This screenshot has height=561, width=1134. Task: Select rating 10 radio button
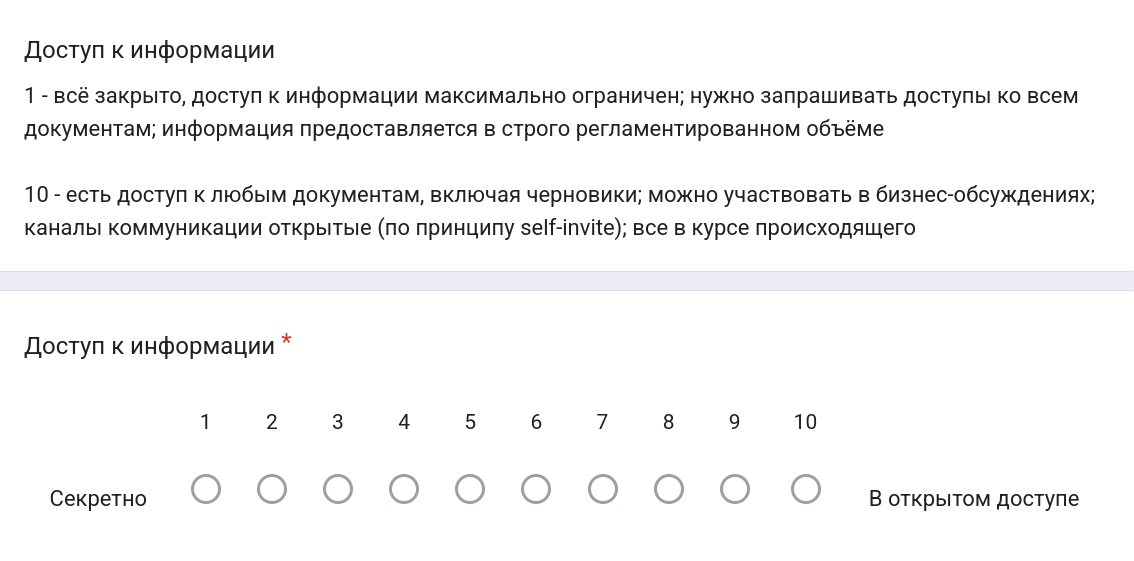click(x=806, y=489)
